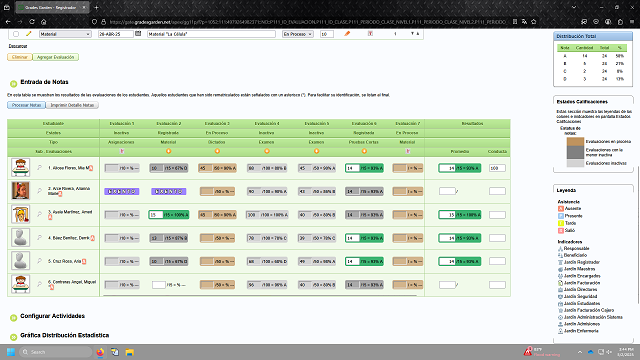Click the Entrada de Notas green section icon
640x360 pixels.
[x=13, y=83]
